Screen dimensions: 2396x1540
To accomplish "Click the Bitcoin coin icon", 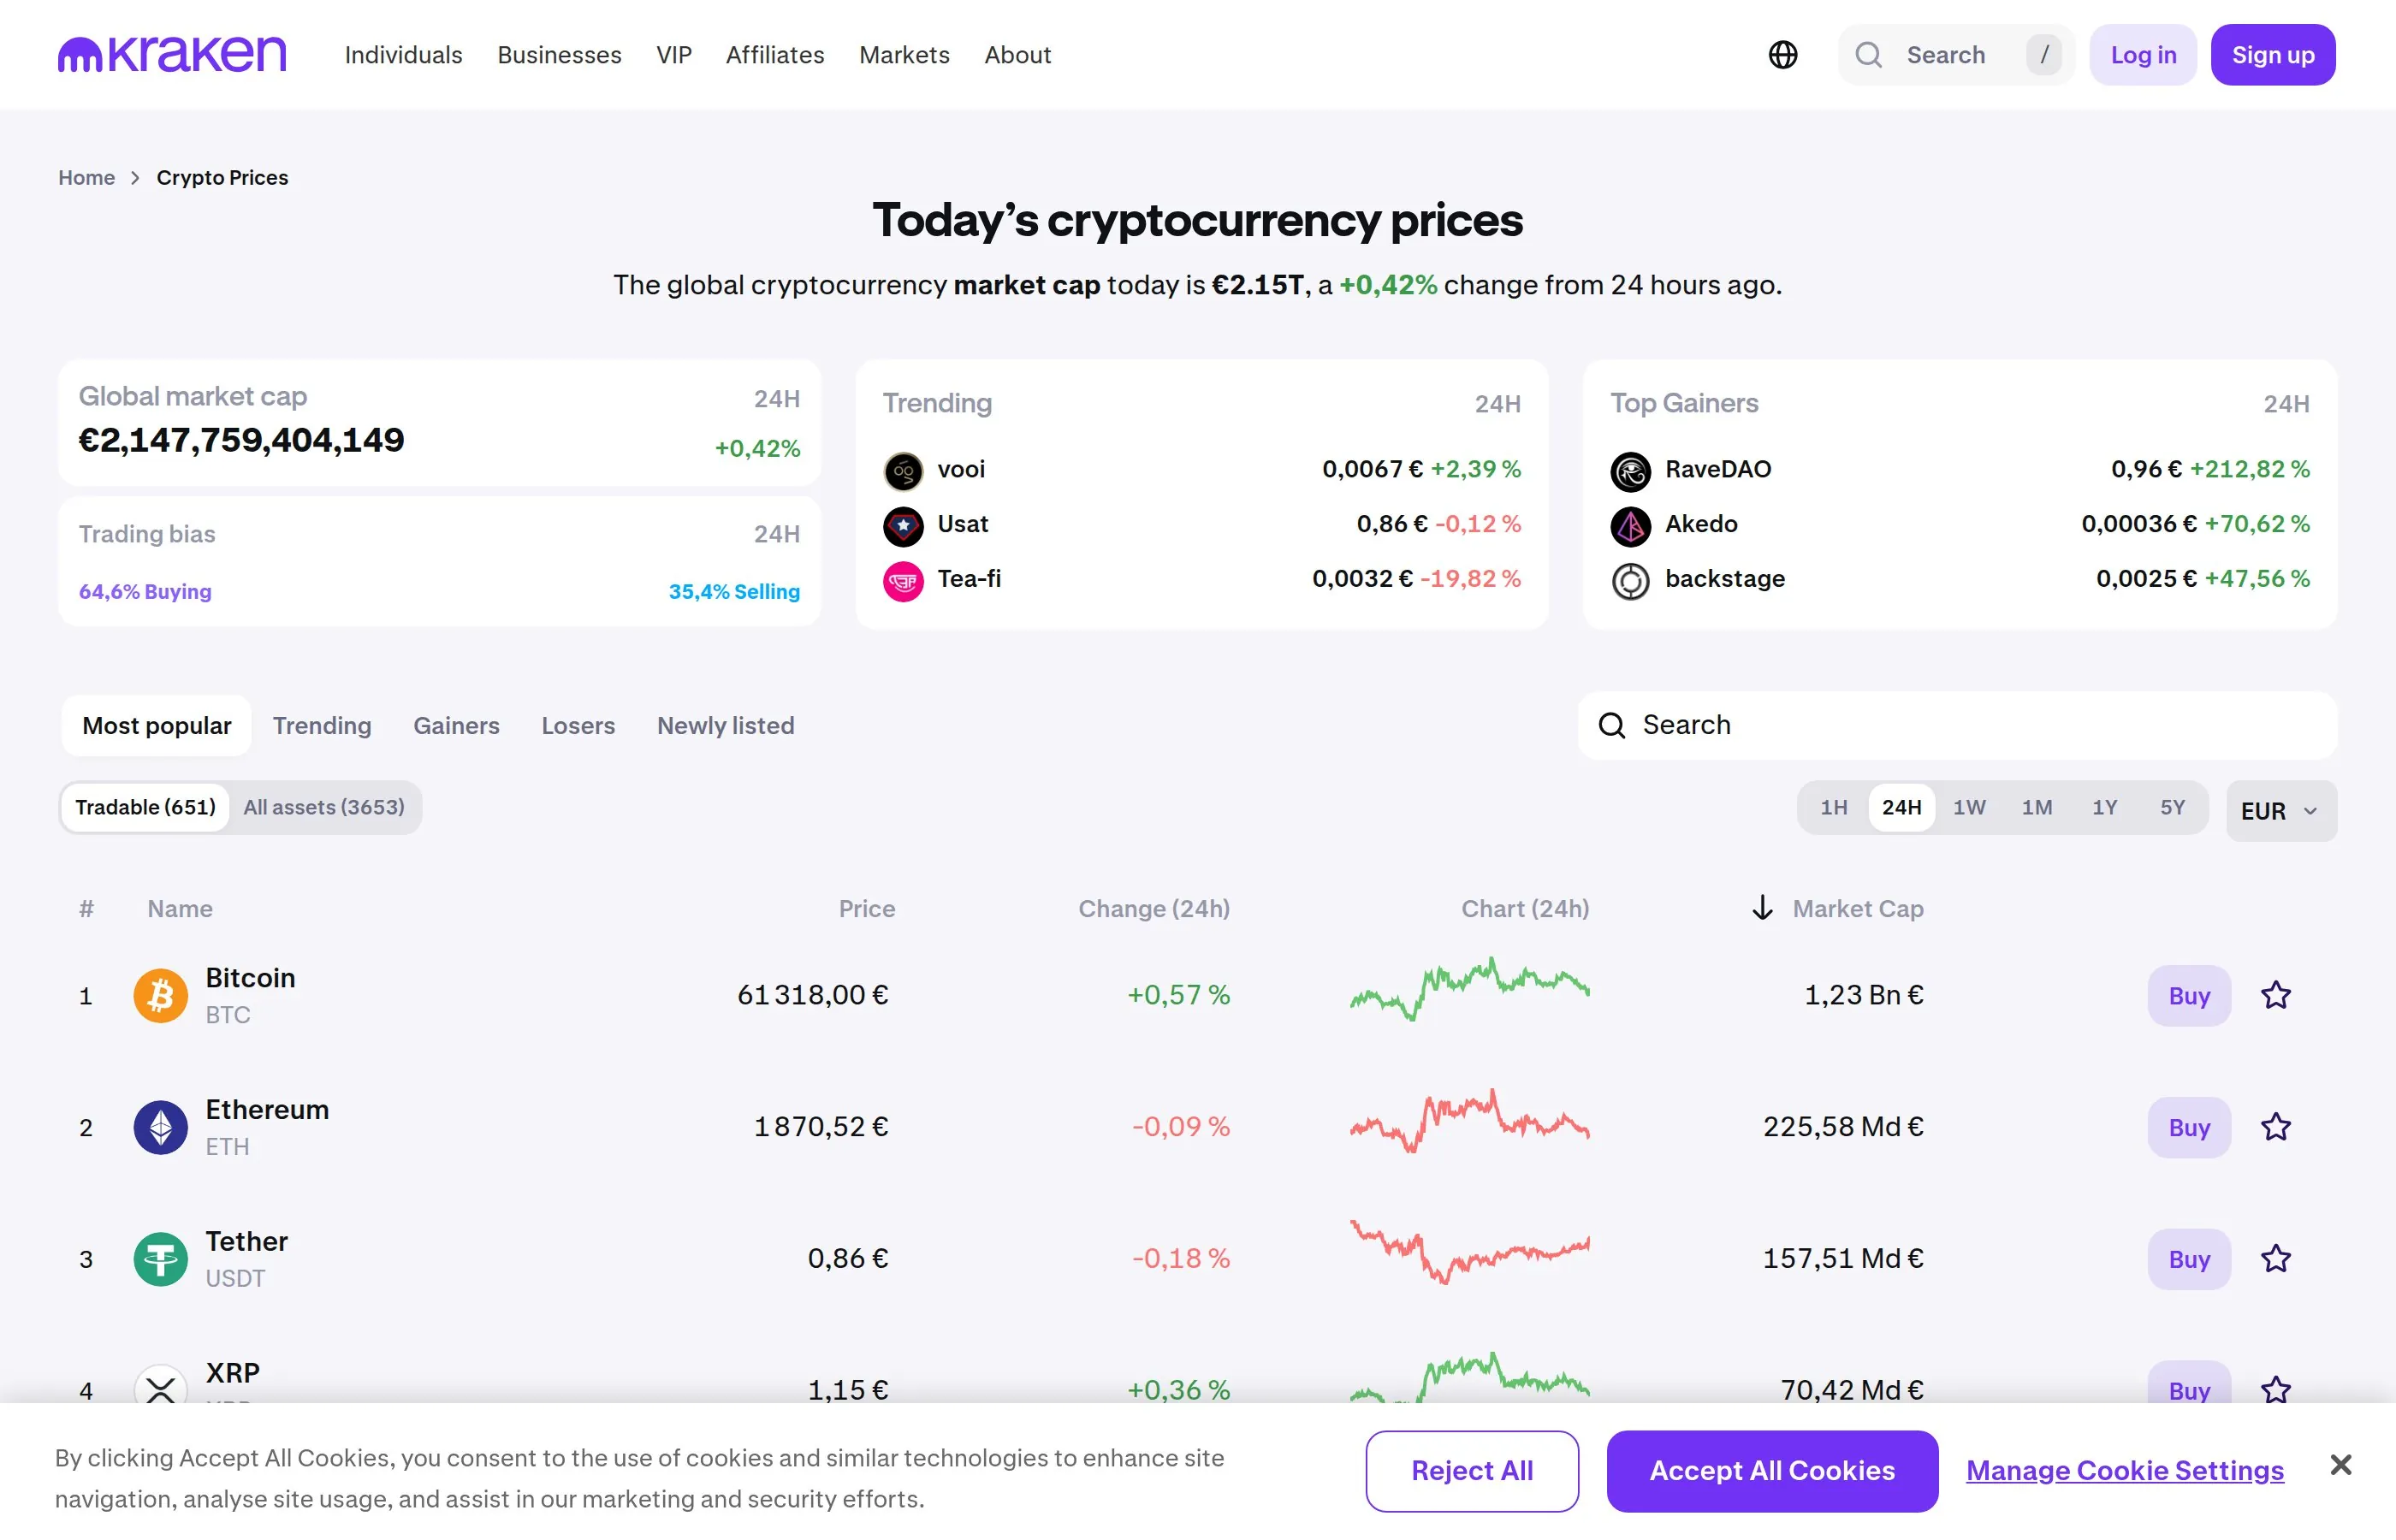I will click(160, 995).
